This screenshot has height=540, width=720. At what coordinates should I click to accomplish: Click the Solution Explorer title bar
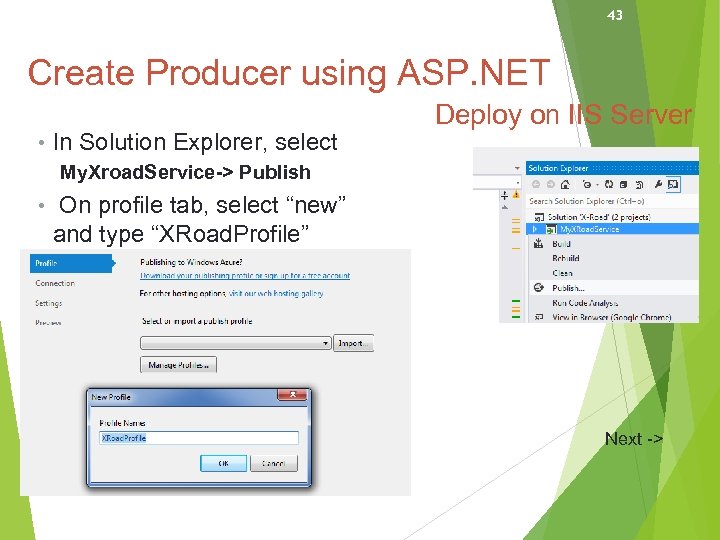pyautogui.click(x=612, y=168)
